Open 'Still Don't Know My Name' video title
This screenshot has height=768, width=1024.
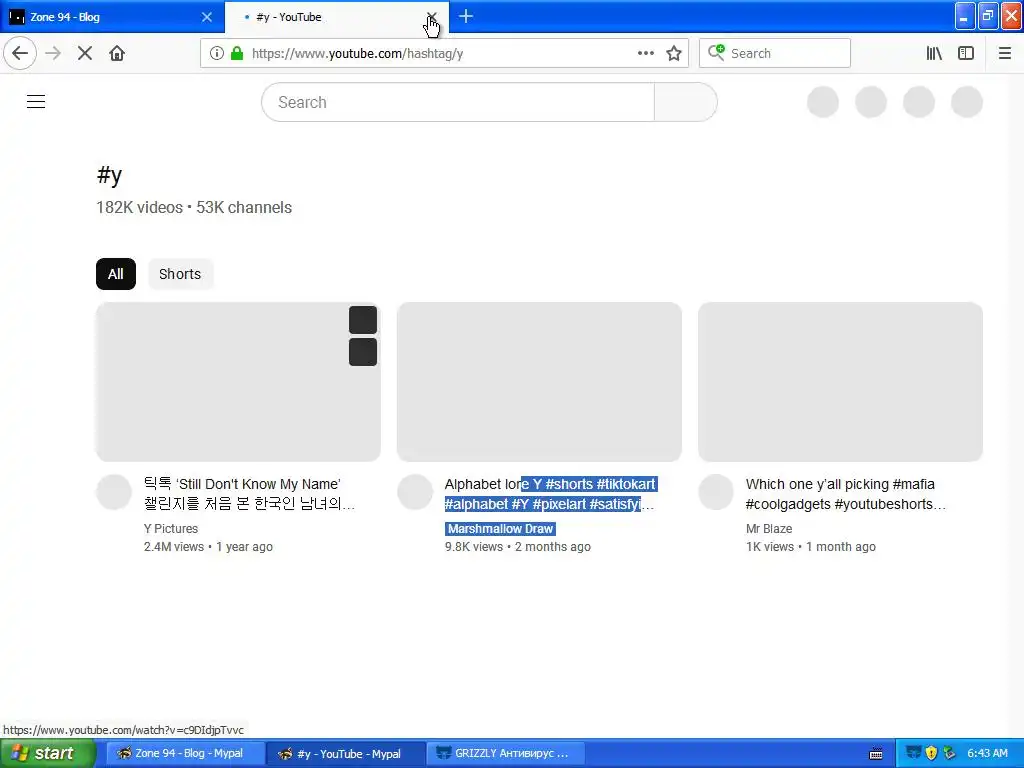(x=249, y=494)
